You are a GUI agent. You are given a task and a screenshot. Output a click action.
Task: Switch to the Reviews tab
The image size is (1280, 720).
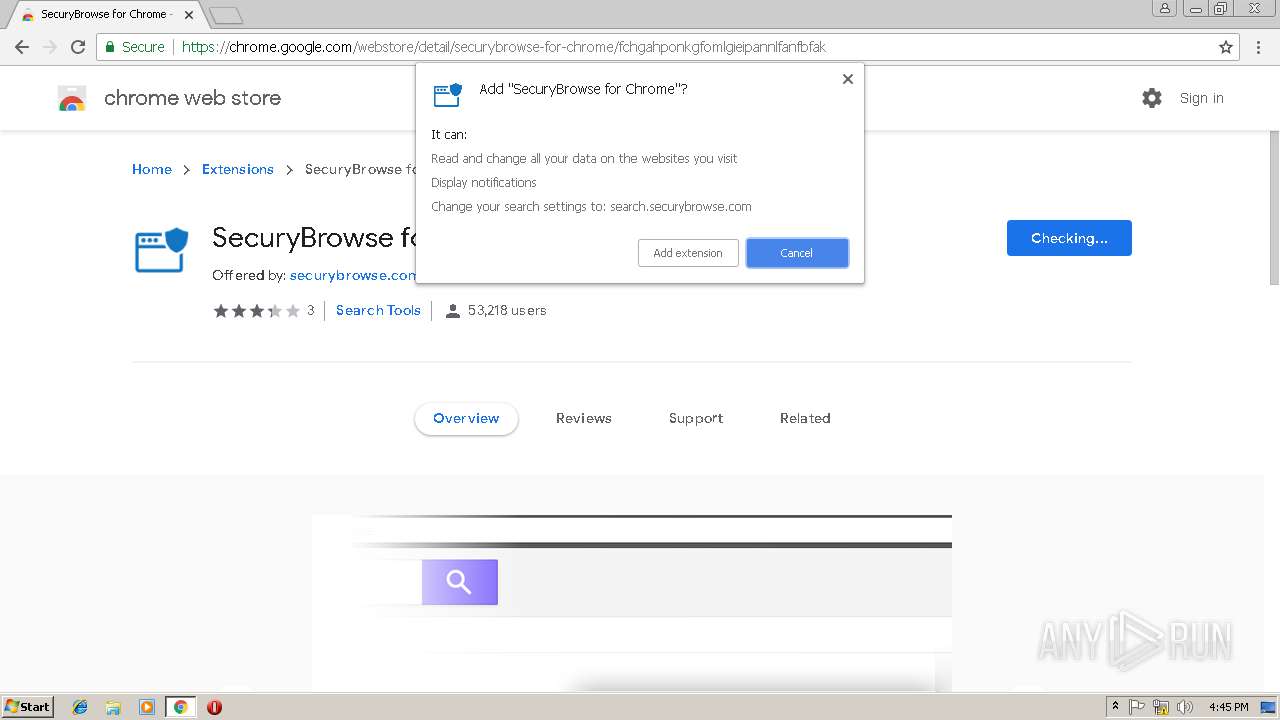[x=584, y=418]
